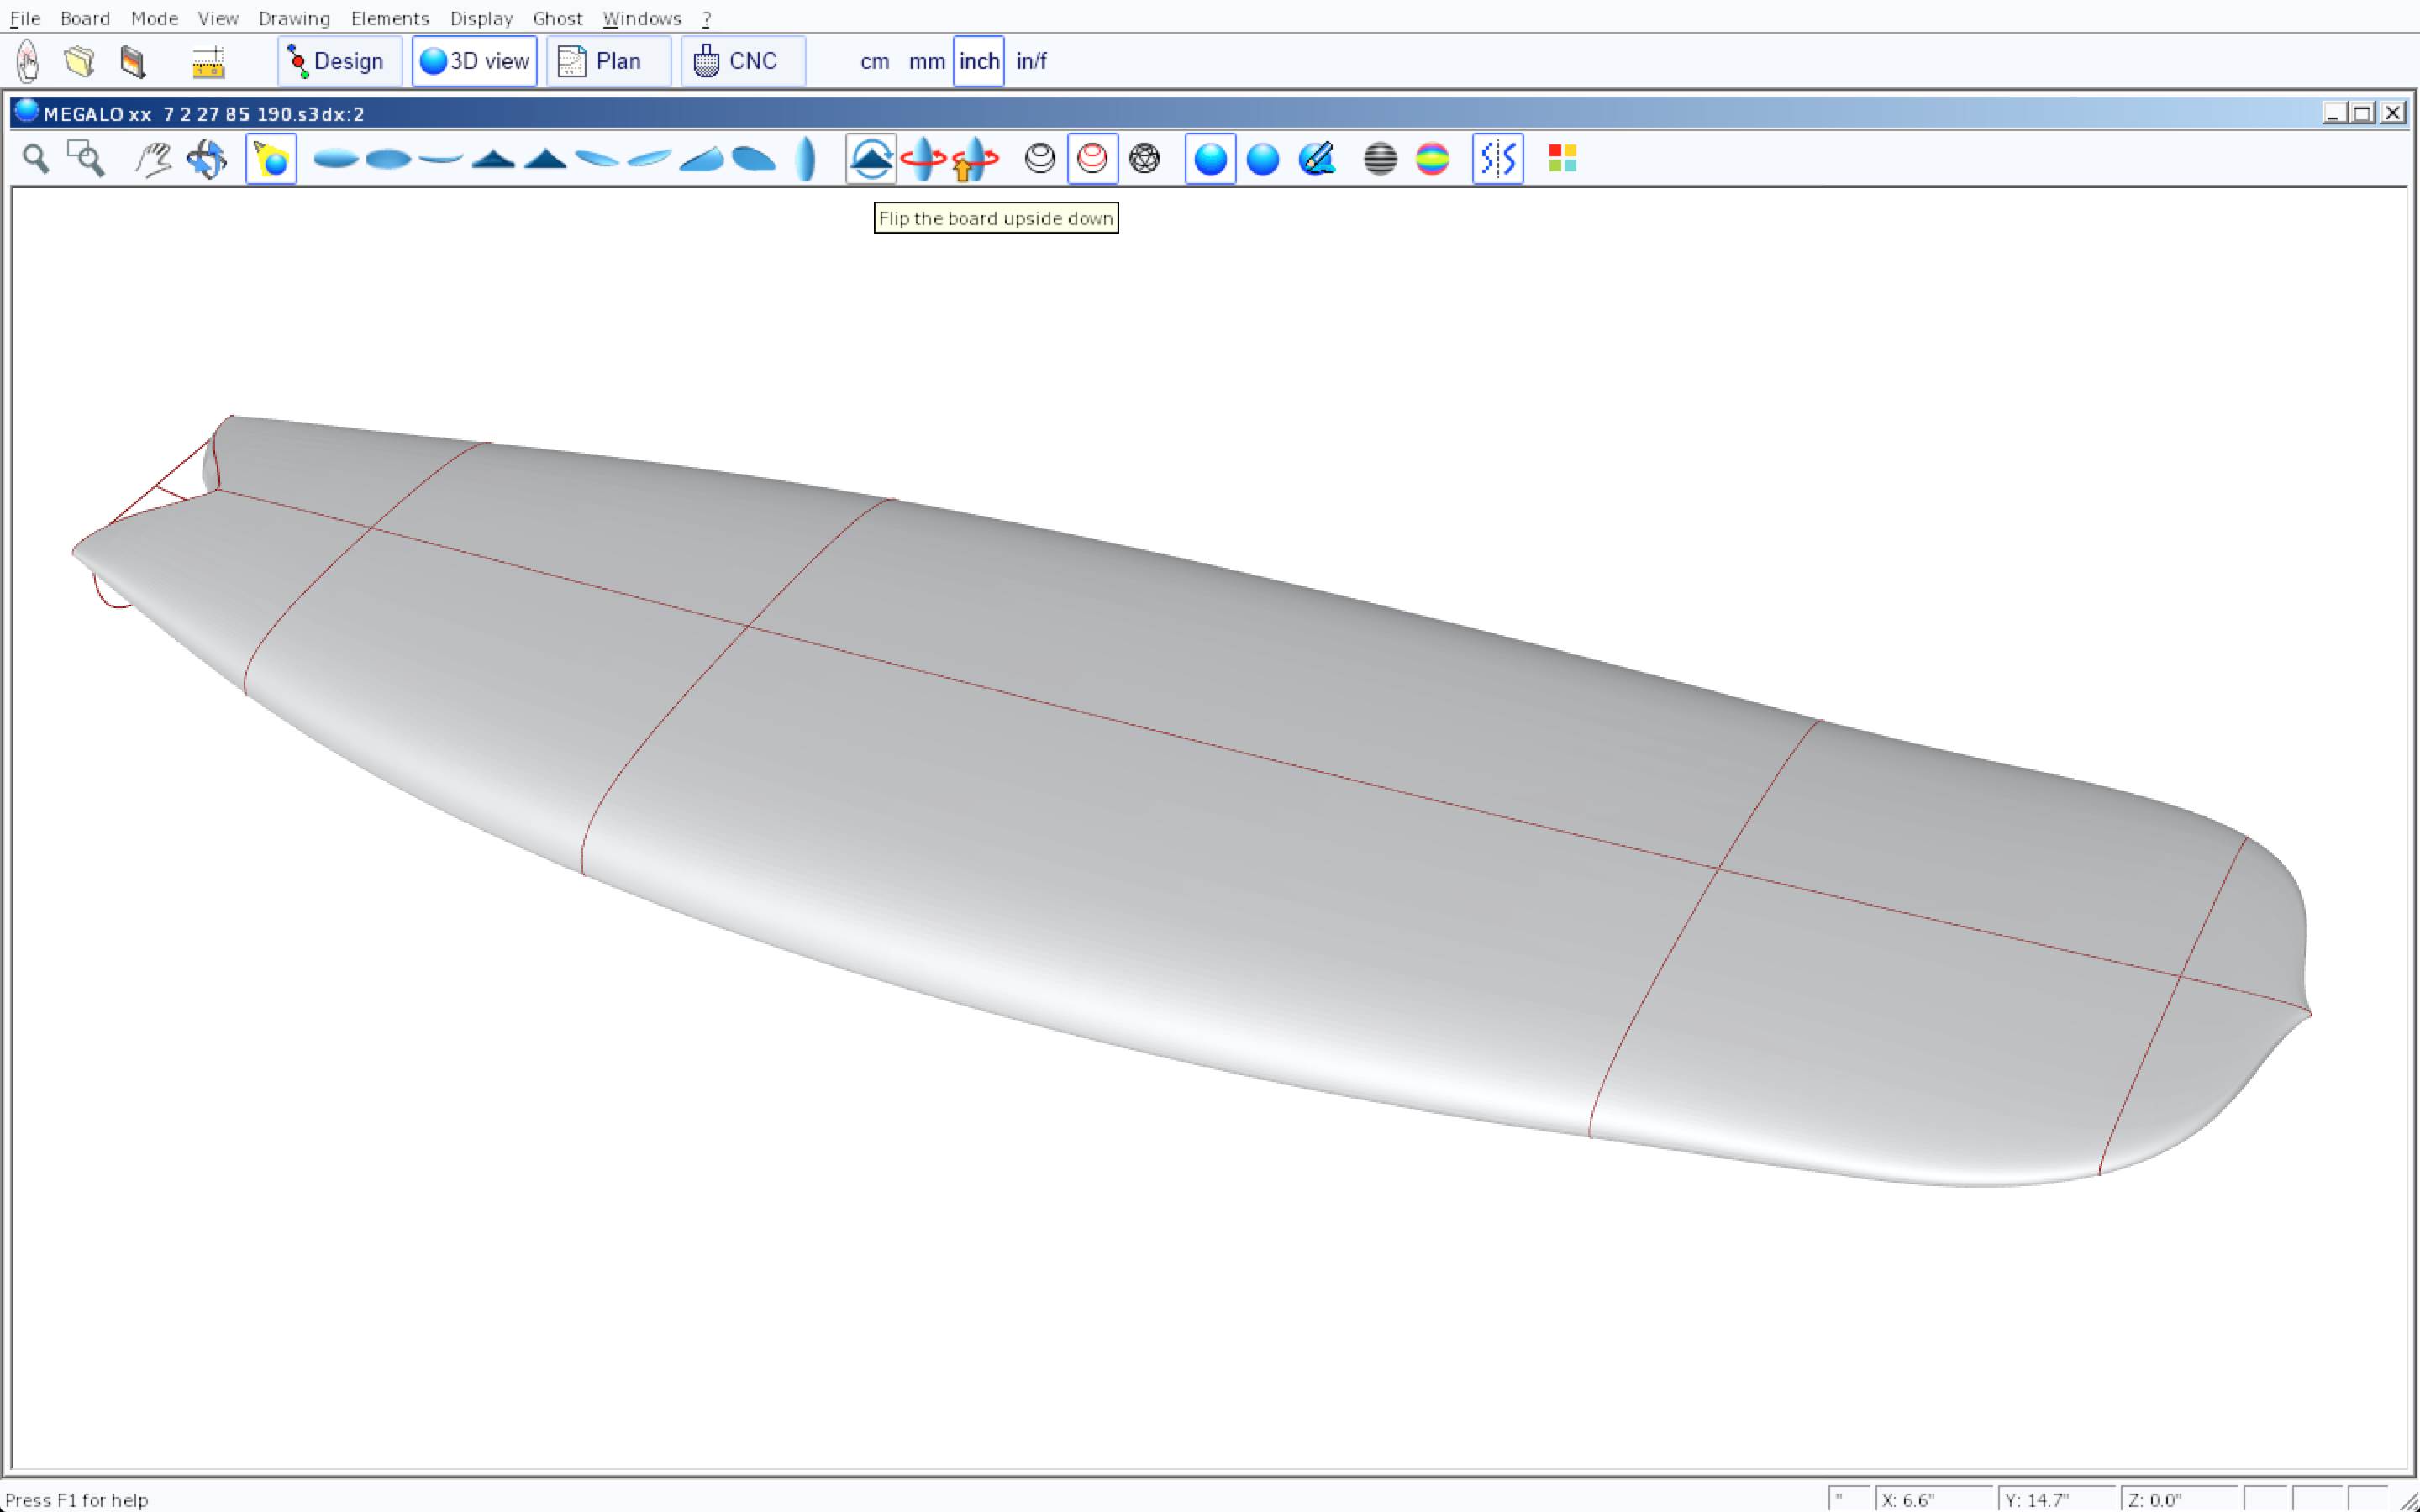This screenshot has width=2420, height=1512.
Task: Switch to Design mode
Action: pyautogui.click(x=339, y=62)
